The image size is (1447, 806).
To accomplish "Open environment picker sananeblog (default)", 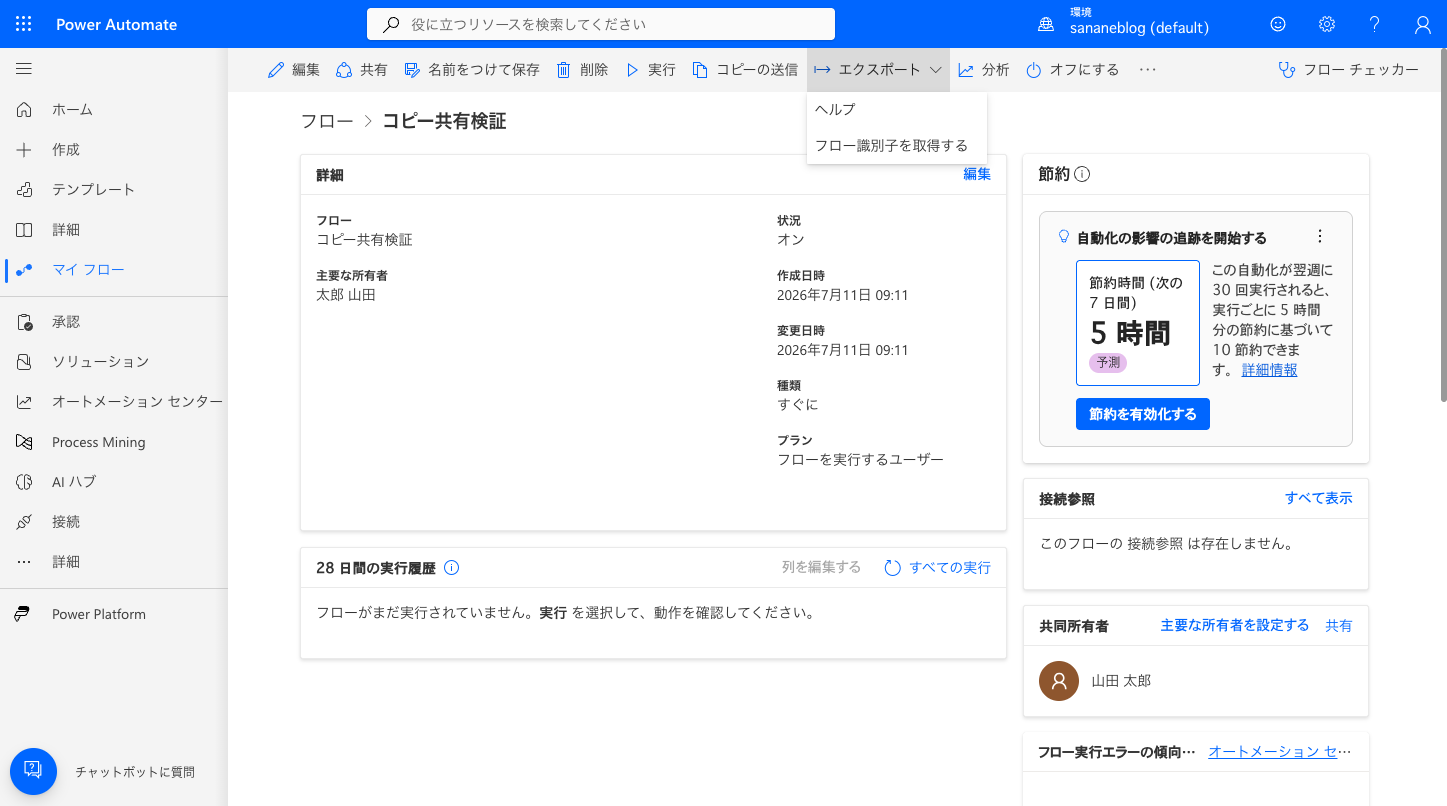I will [x=1123, y=21].
